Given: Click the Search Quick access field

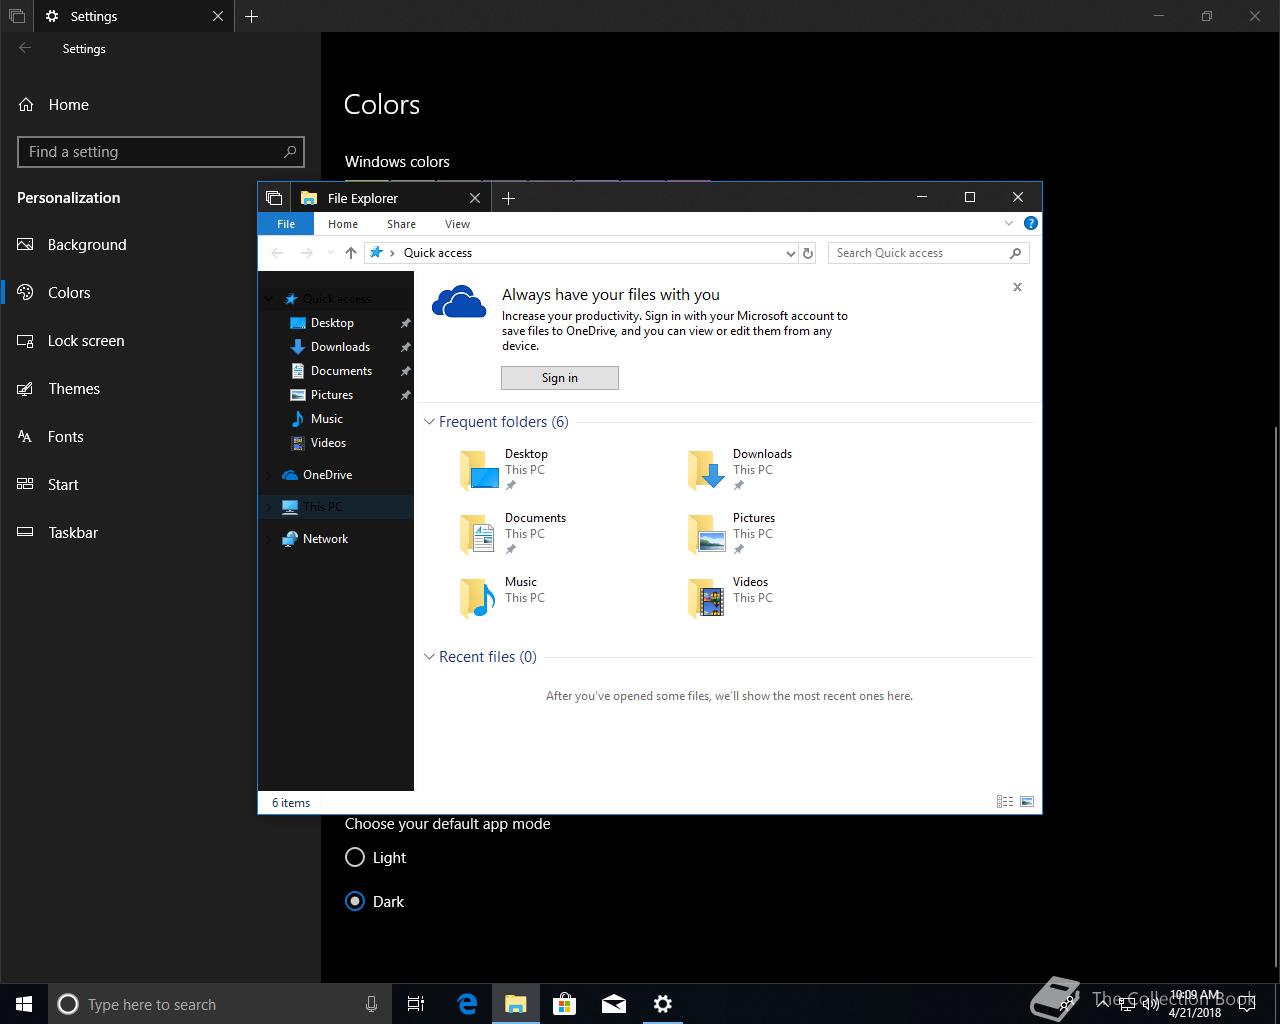Looking at the screenshot, I should click(x=929, y=253).
